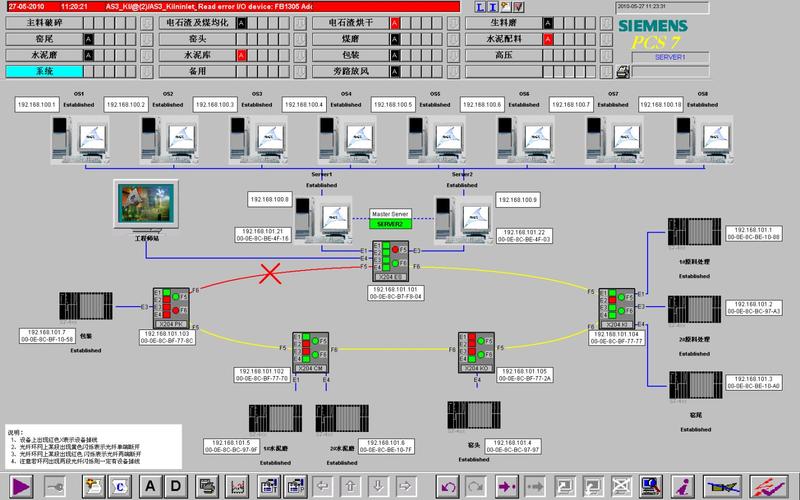The image size is (800, 500).
Task: Click the red squiggle icon at toolbar end
Action: pyautogui.click(x=769, y=486)
